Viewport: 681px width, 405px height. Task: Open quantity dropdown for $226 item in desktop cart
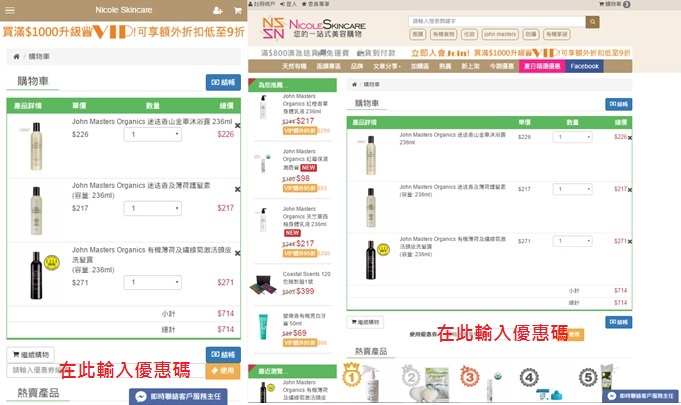point(572,137)
